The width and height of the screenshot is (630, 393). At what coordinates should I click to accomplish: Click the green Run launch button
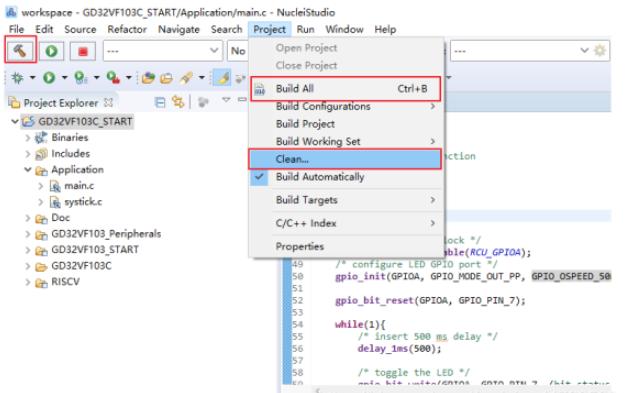pos(51,51)
